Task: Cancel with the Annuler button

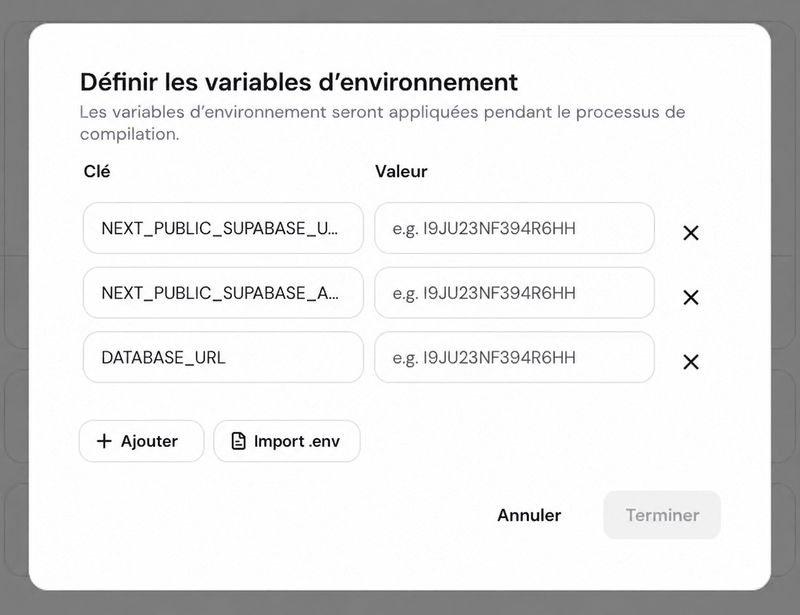Action: [529, 515]
